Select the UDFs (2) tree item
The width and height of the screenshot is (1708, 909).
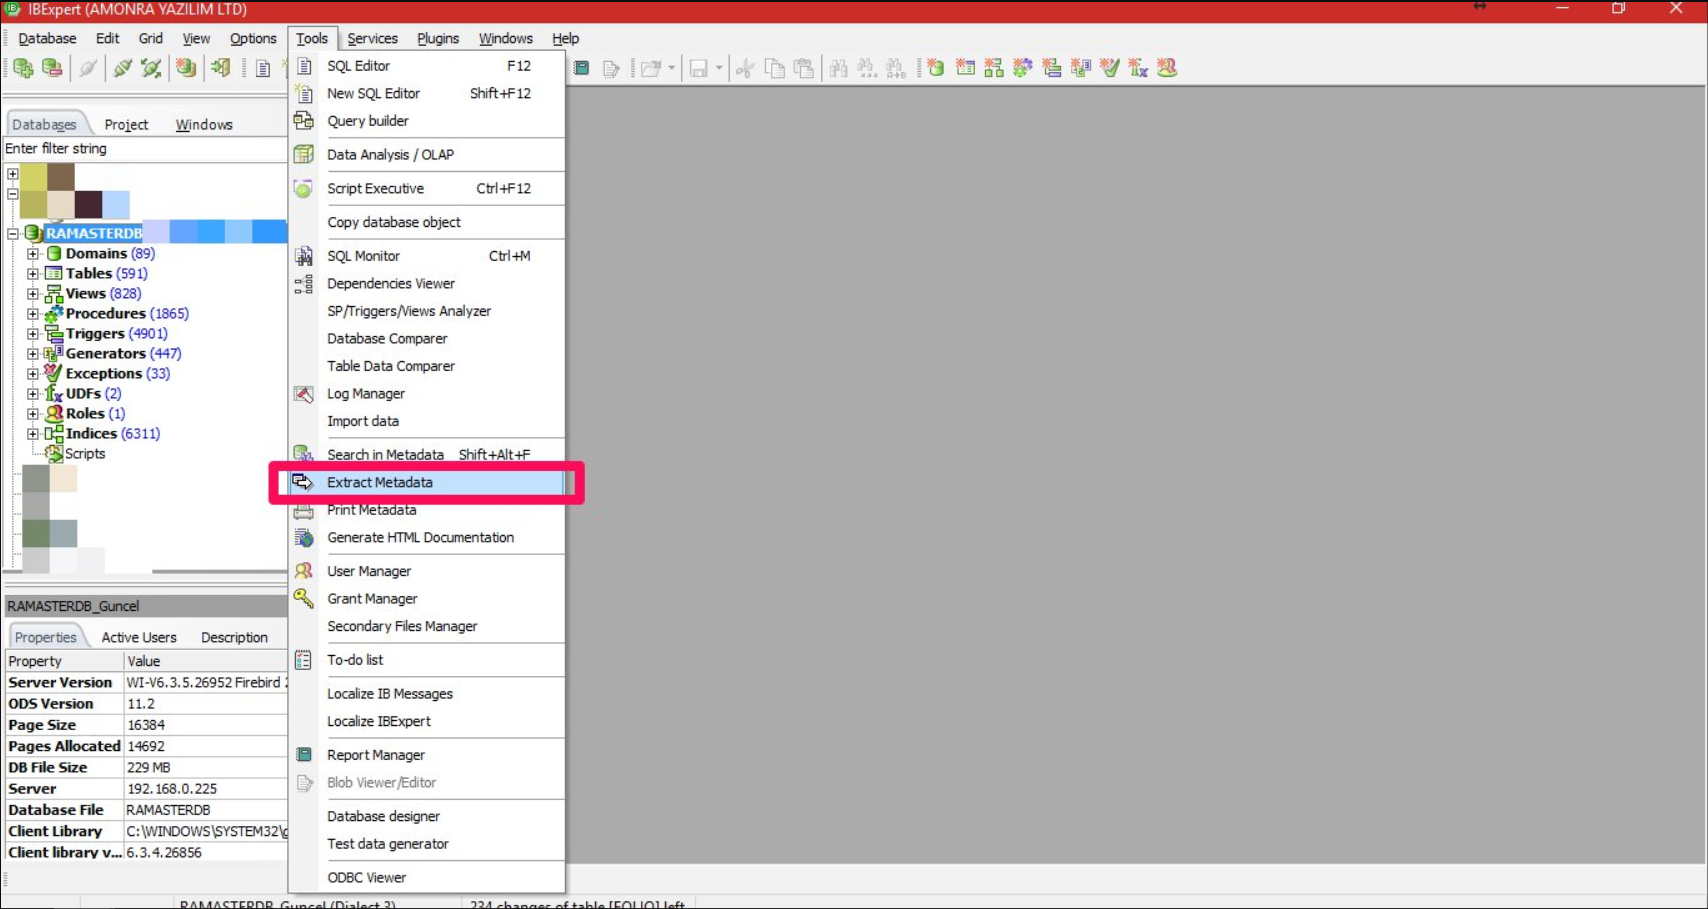(93, 394)
